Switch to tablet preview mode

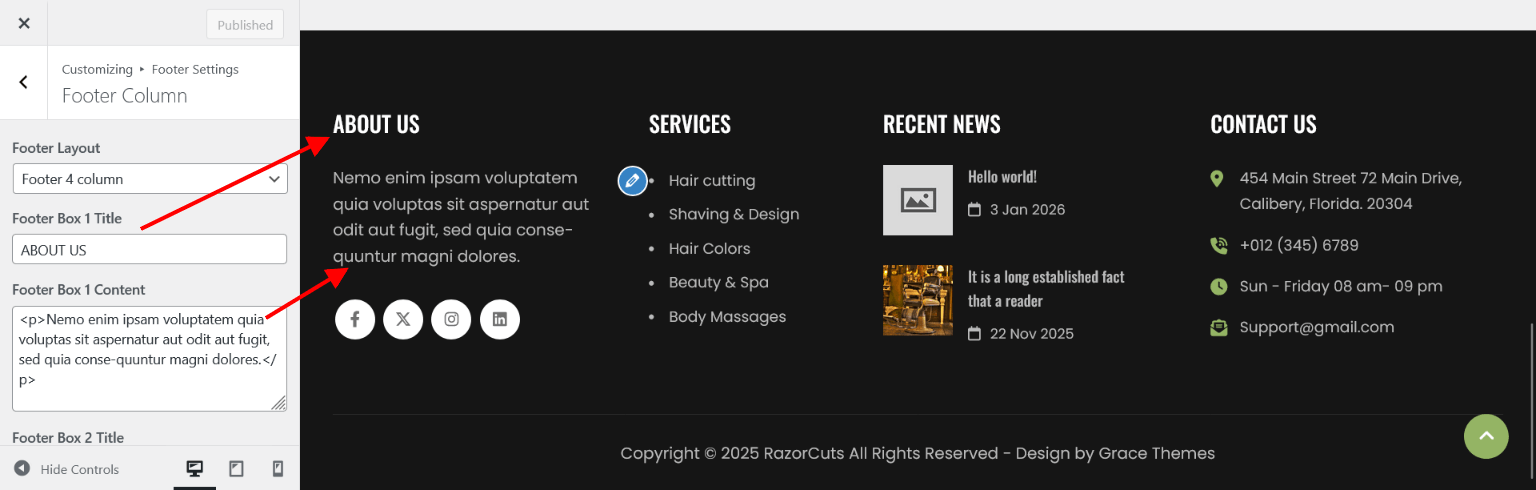tap(236, 469)
